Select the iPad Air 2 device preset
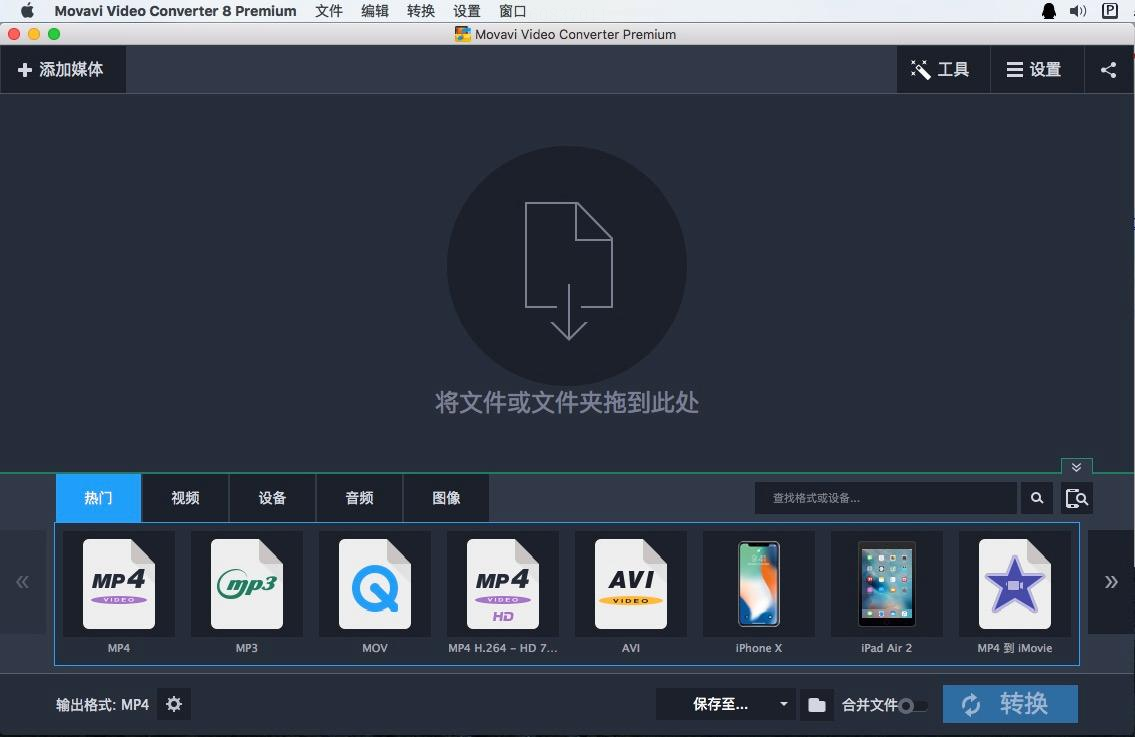This screenshot has height=737, width=1135. [887, 584]
